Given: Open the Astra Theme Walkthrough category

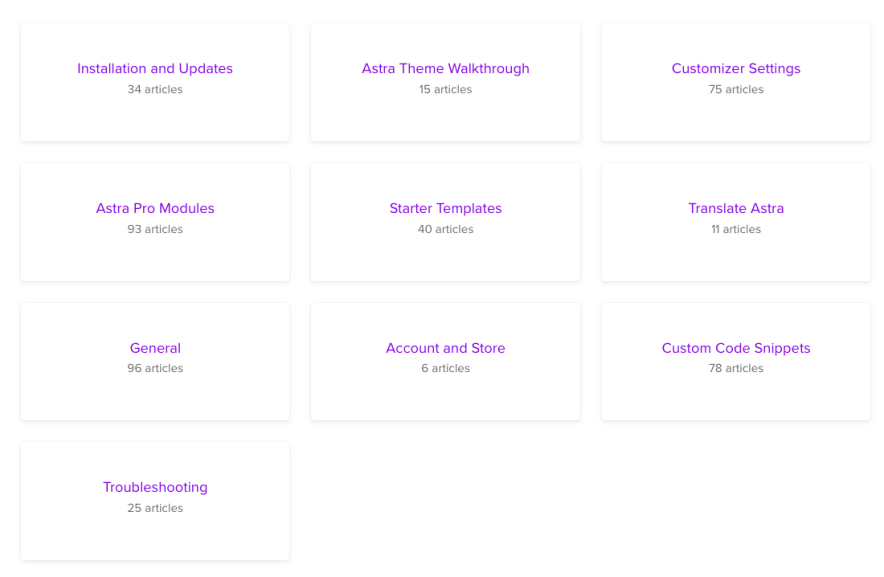Looking at the screenshot, I should tap(445, 68).
